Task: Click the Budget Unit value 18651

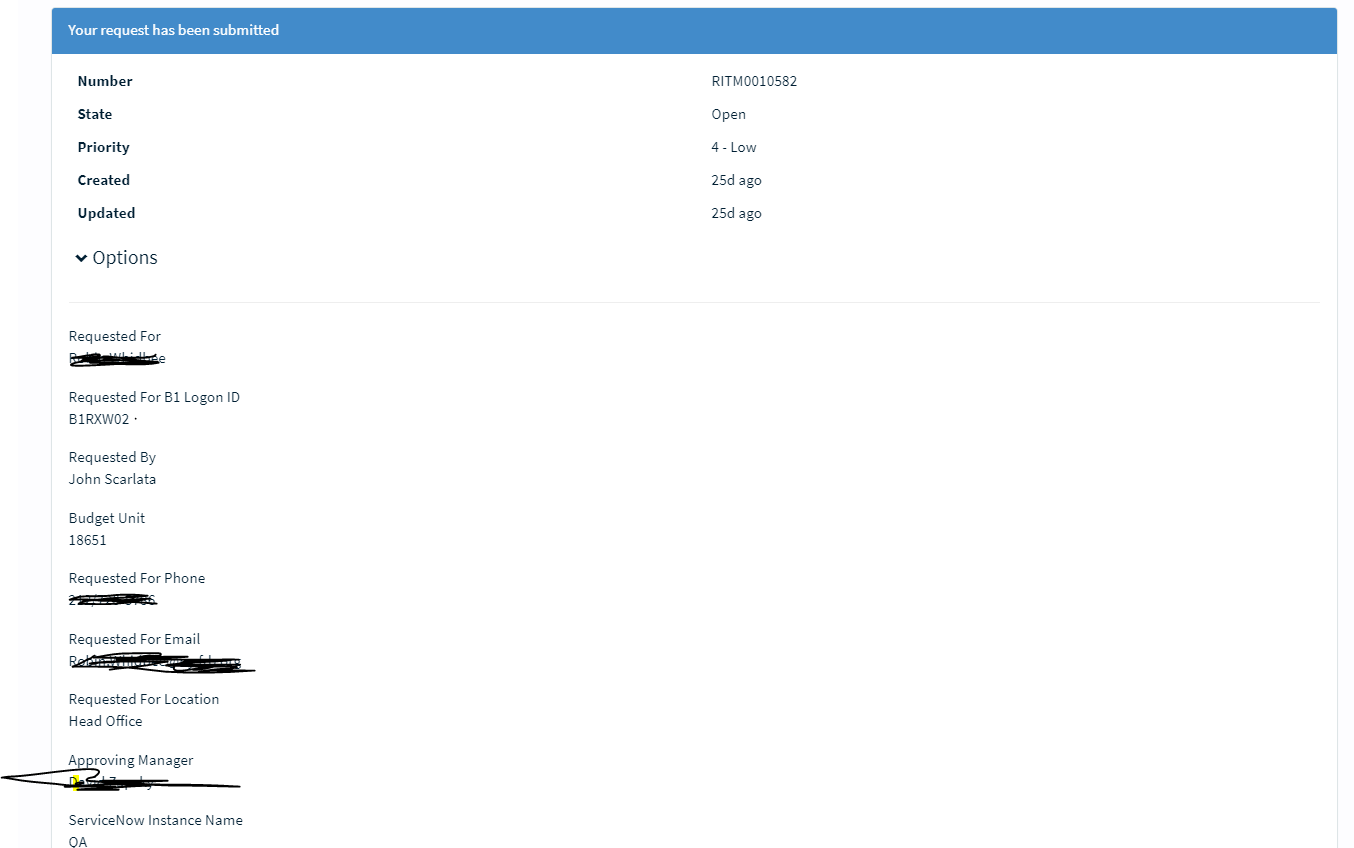Action: click(88, 540)
